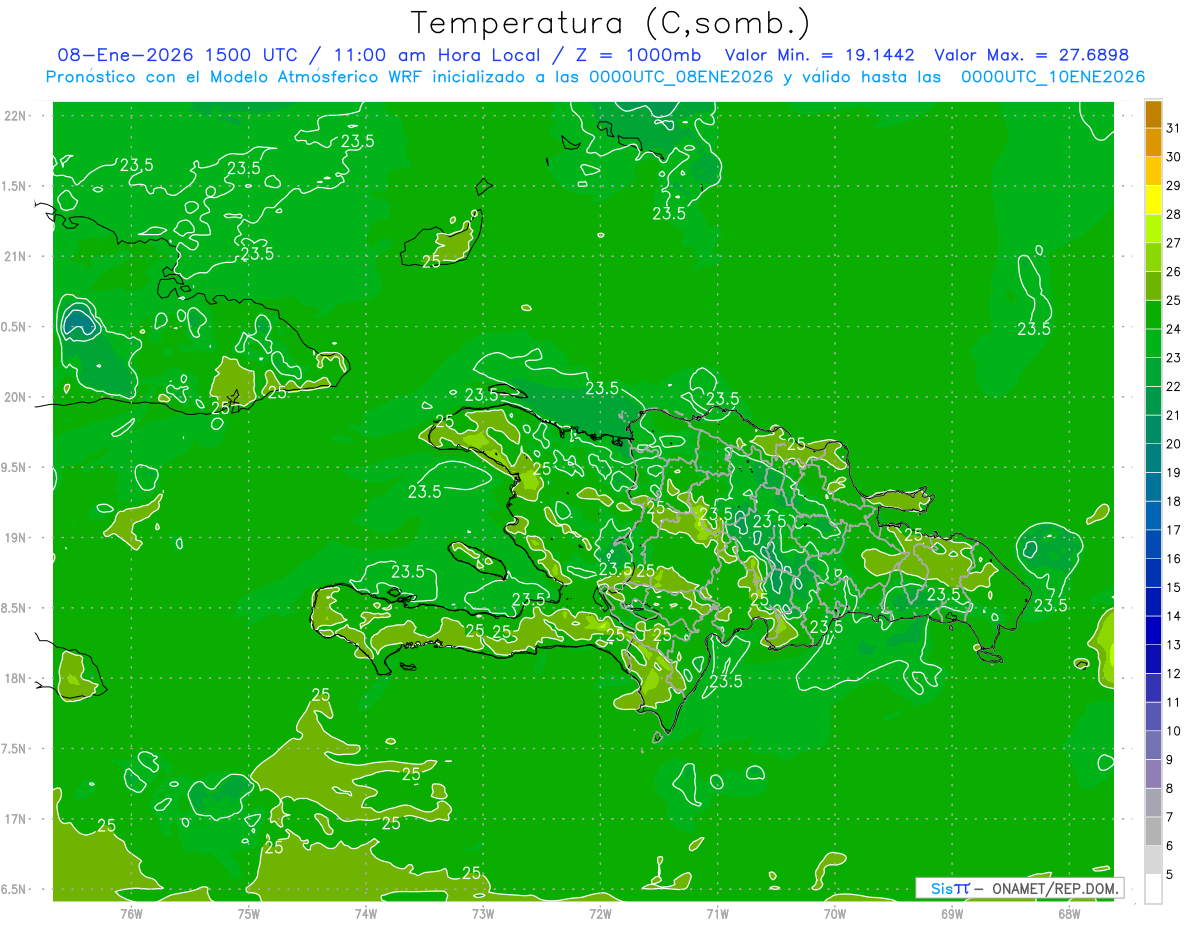The width and height of the screenshot is (1200, 927).
Task: Pick the teal swatch between 19 and 20
Action: click(1154, 459)
